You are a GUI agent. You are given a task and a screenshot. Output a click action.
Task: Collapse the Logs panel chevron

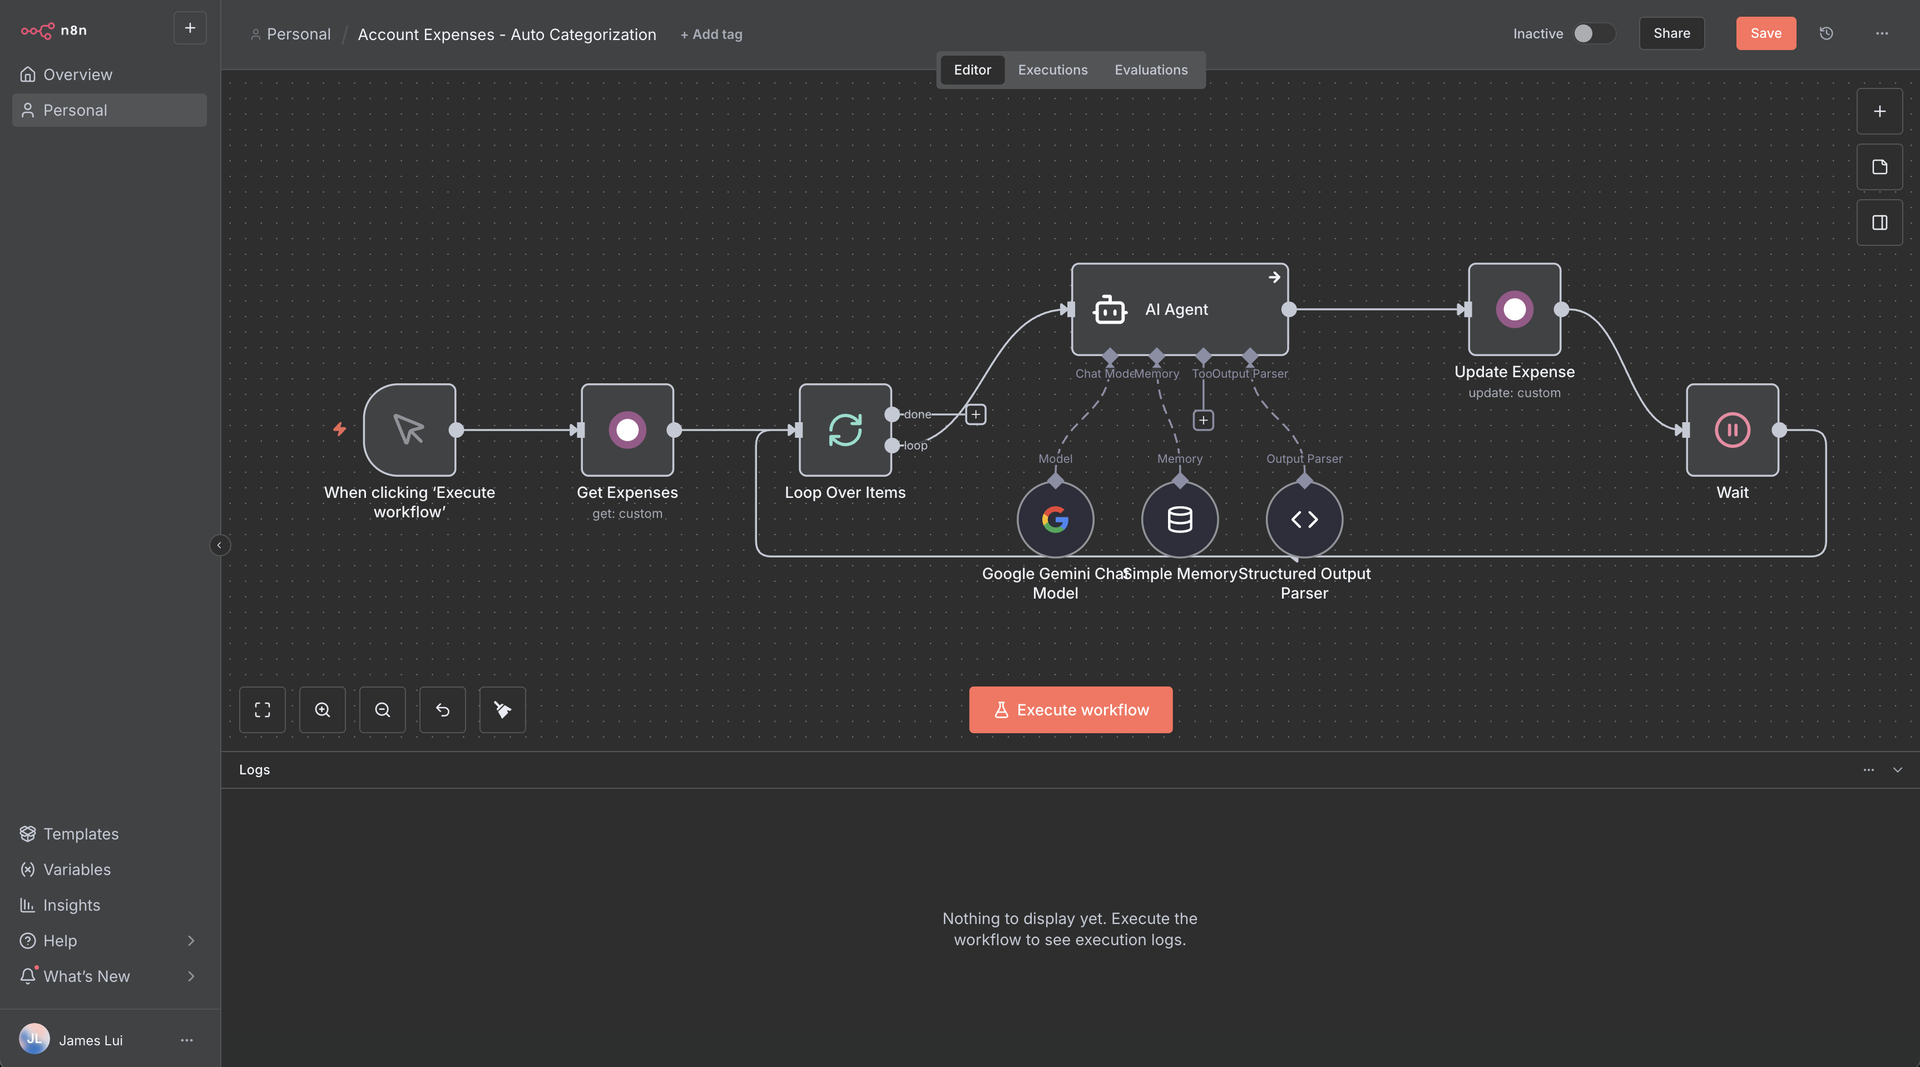[1897, 770]
